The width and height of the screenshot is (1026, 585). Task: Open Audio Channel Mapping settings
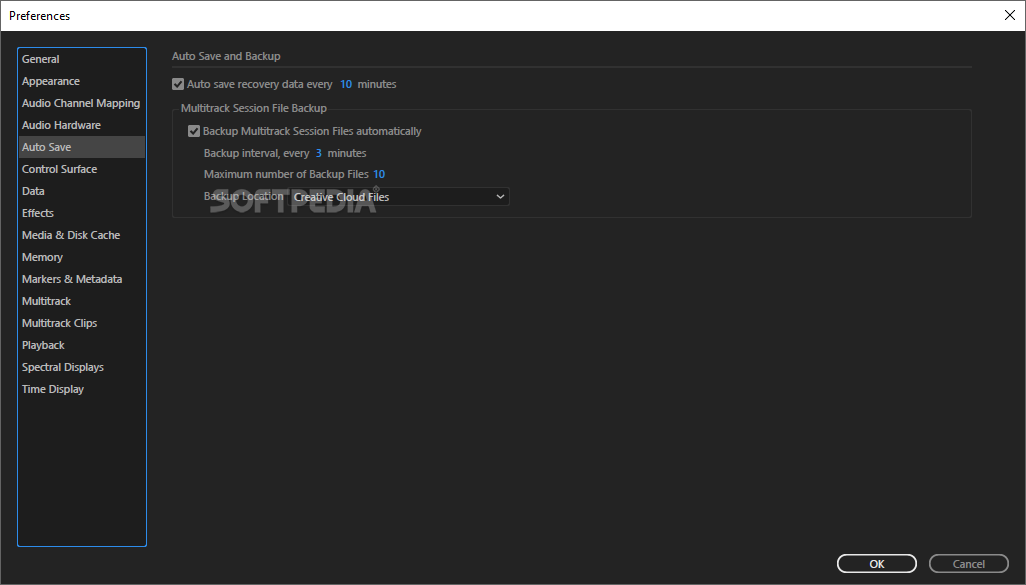point(82,103)
